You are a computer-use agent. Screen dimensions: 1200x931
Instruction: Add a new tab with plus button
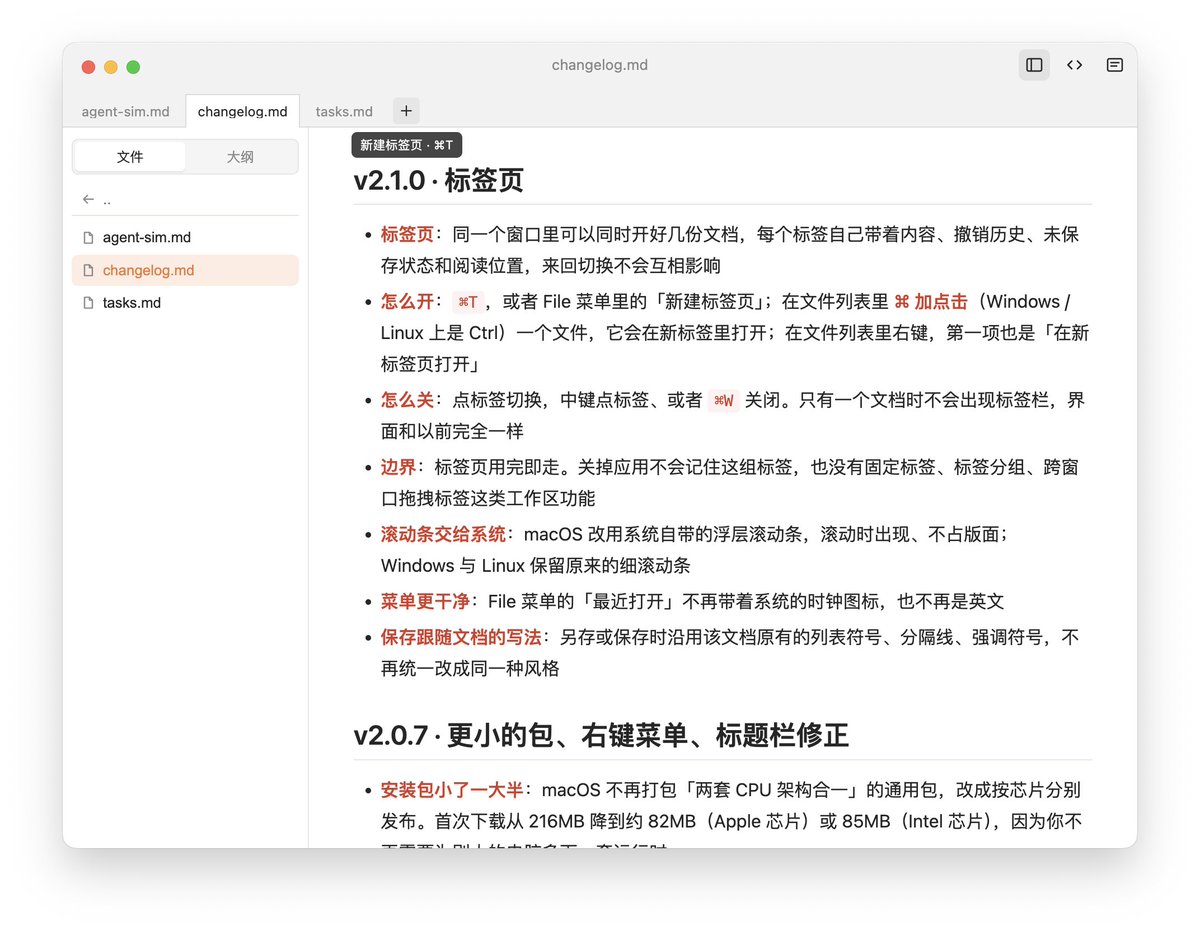pyautogui.click(x=406, y=111)
